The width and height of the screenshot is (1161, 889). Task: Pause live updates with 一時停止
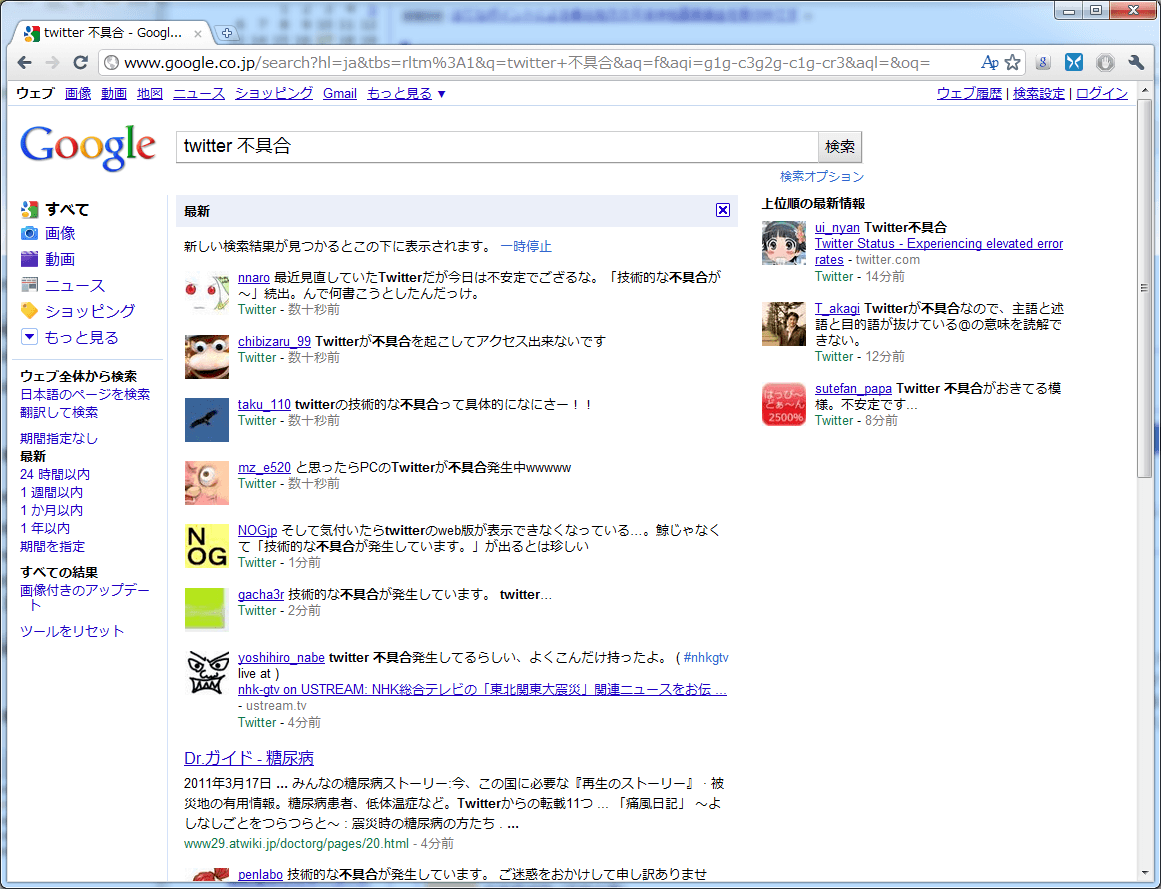[526, 246]
